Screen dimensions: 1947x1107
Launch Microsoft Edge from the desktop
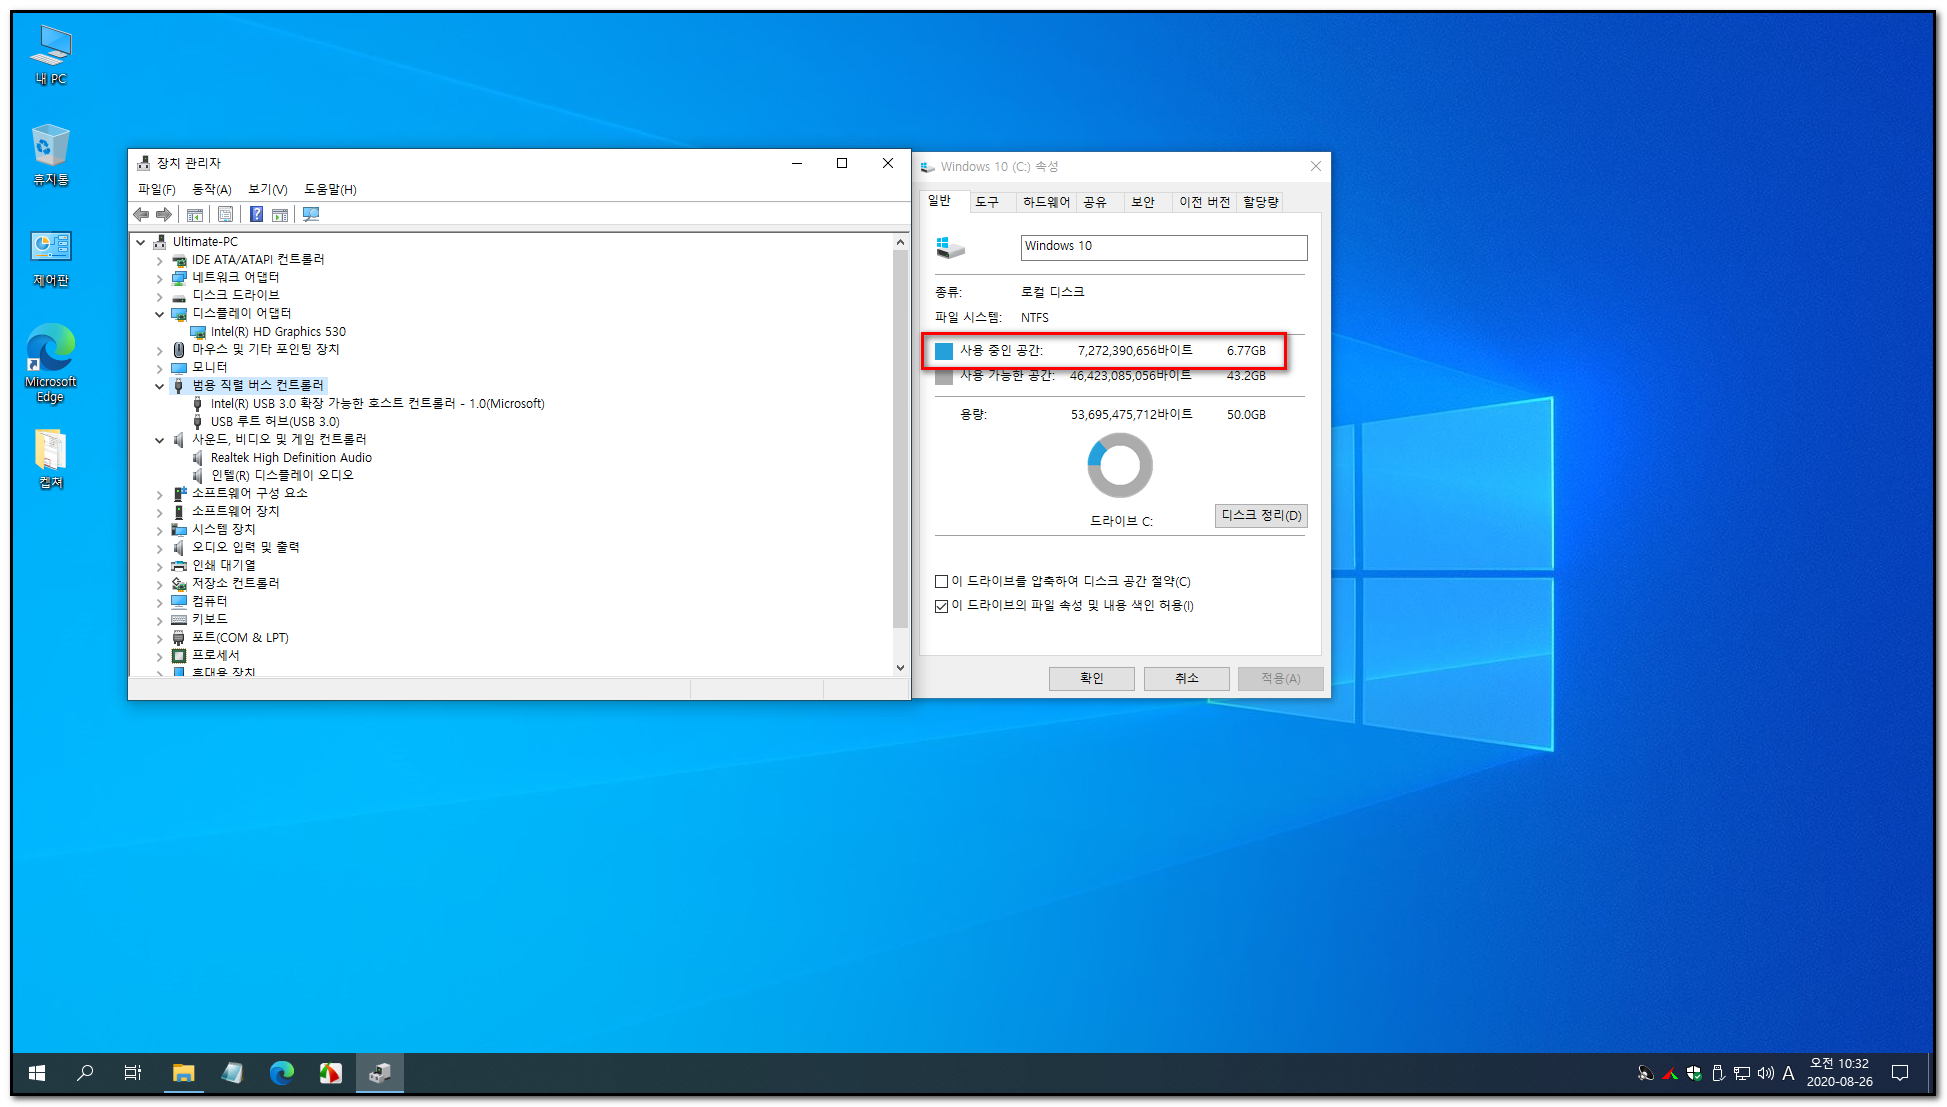pos(51,363)
